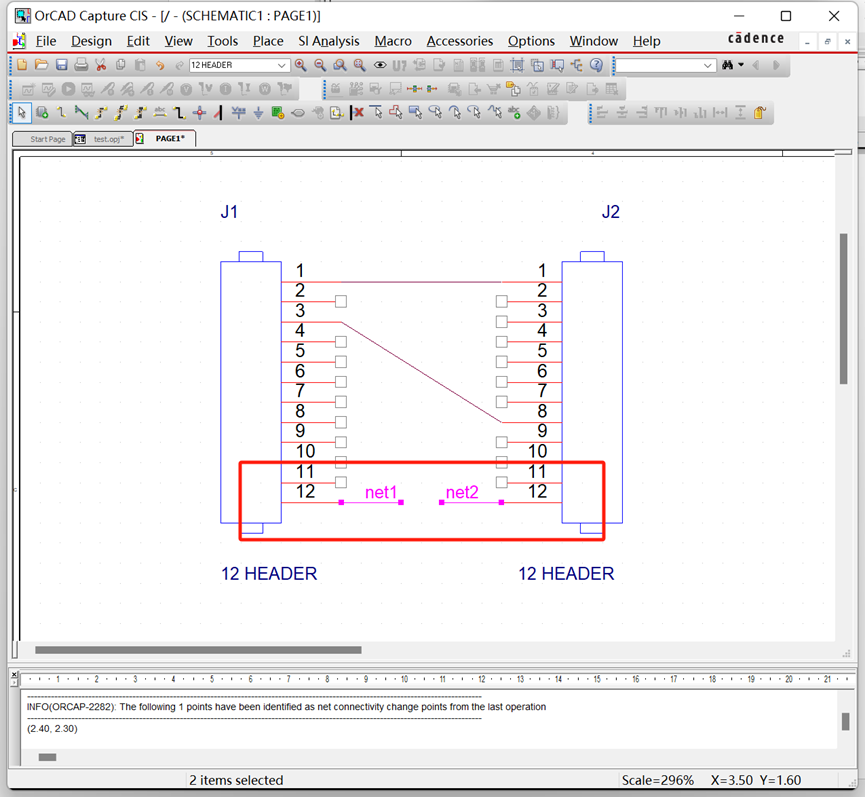Click the yellow tag icon on alignment toolbar
Screen dimensions: 865x797
click(759, 112)
